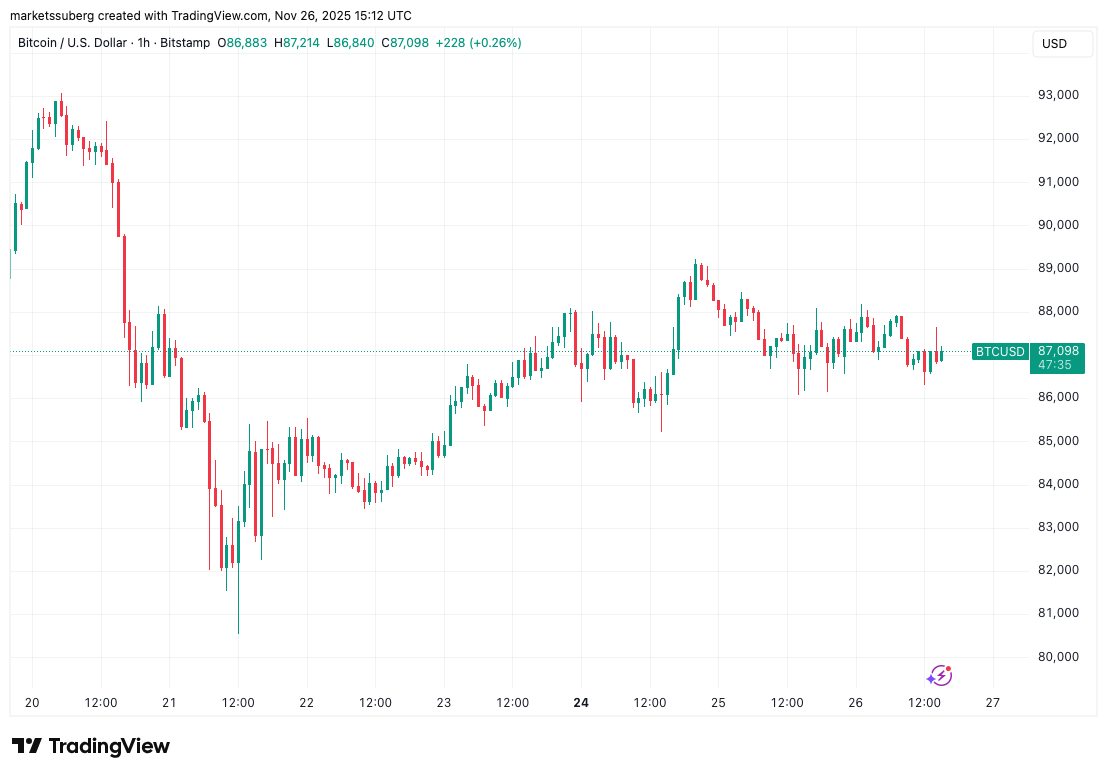Select the bold 24 date on the time axis

click(580, 703)
